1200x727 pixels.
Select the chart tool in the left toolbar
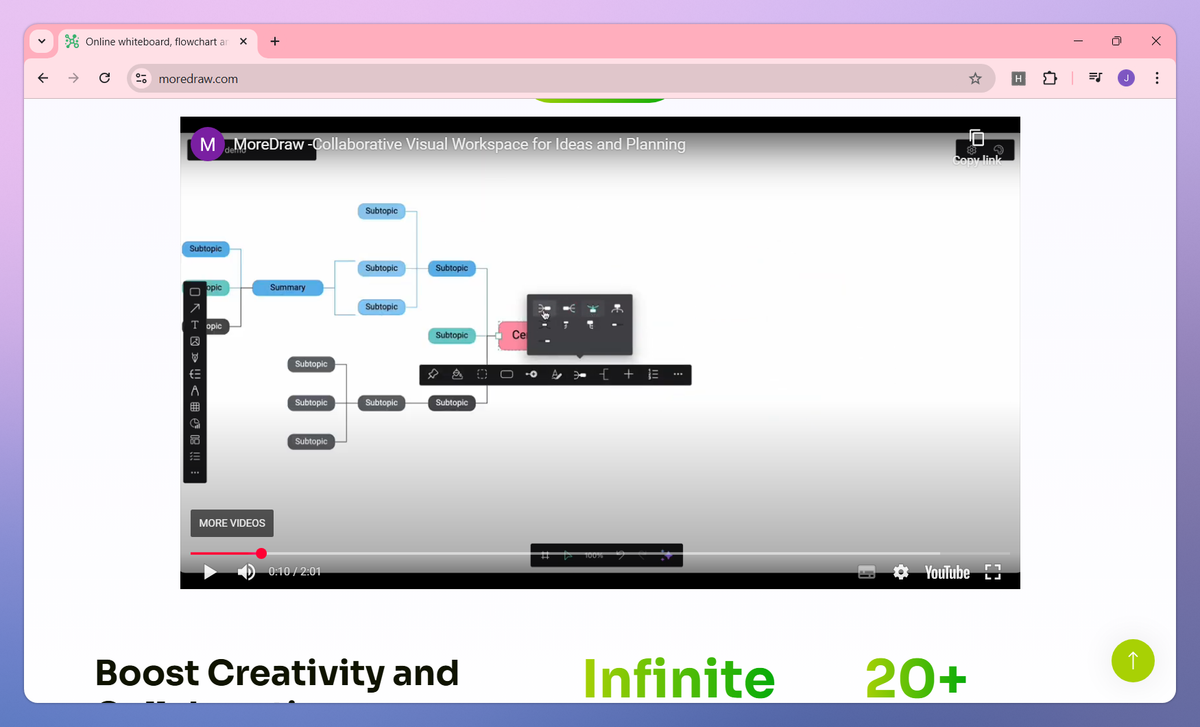195,423
